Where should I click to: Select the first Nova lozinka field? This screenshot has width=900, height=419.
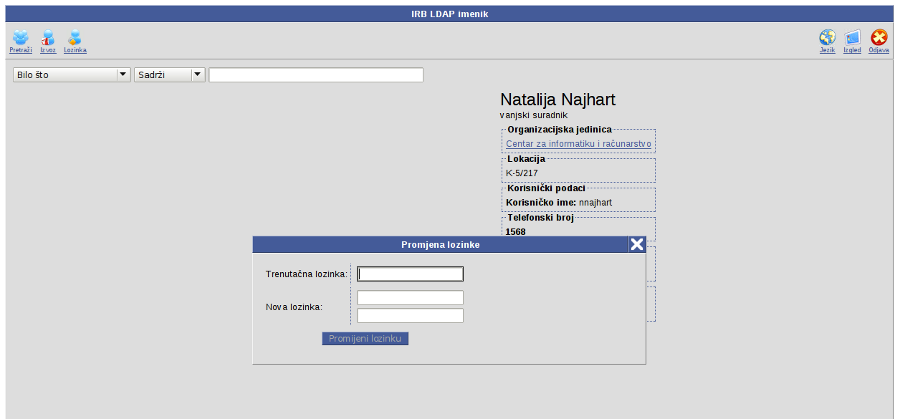[411, 297]
